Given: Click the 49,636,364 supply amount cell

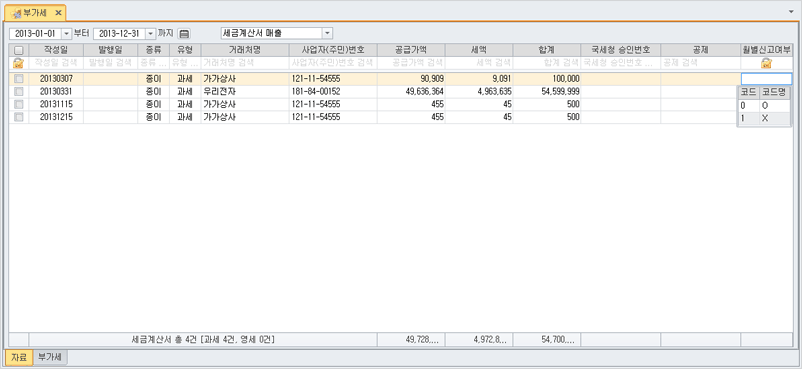Looking at the screenshot, I should coord(411,92).
